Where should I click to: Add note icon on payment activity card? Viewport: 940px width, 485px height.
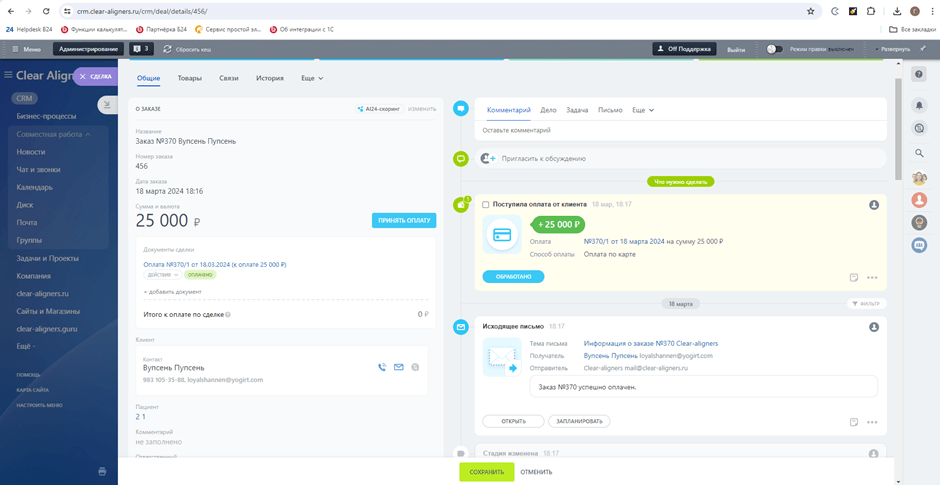pos(854,278)
